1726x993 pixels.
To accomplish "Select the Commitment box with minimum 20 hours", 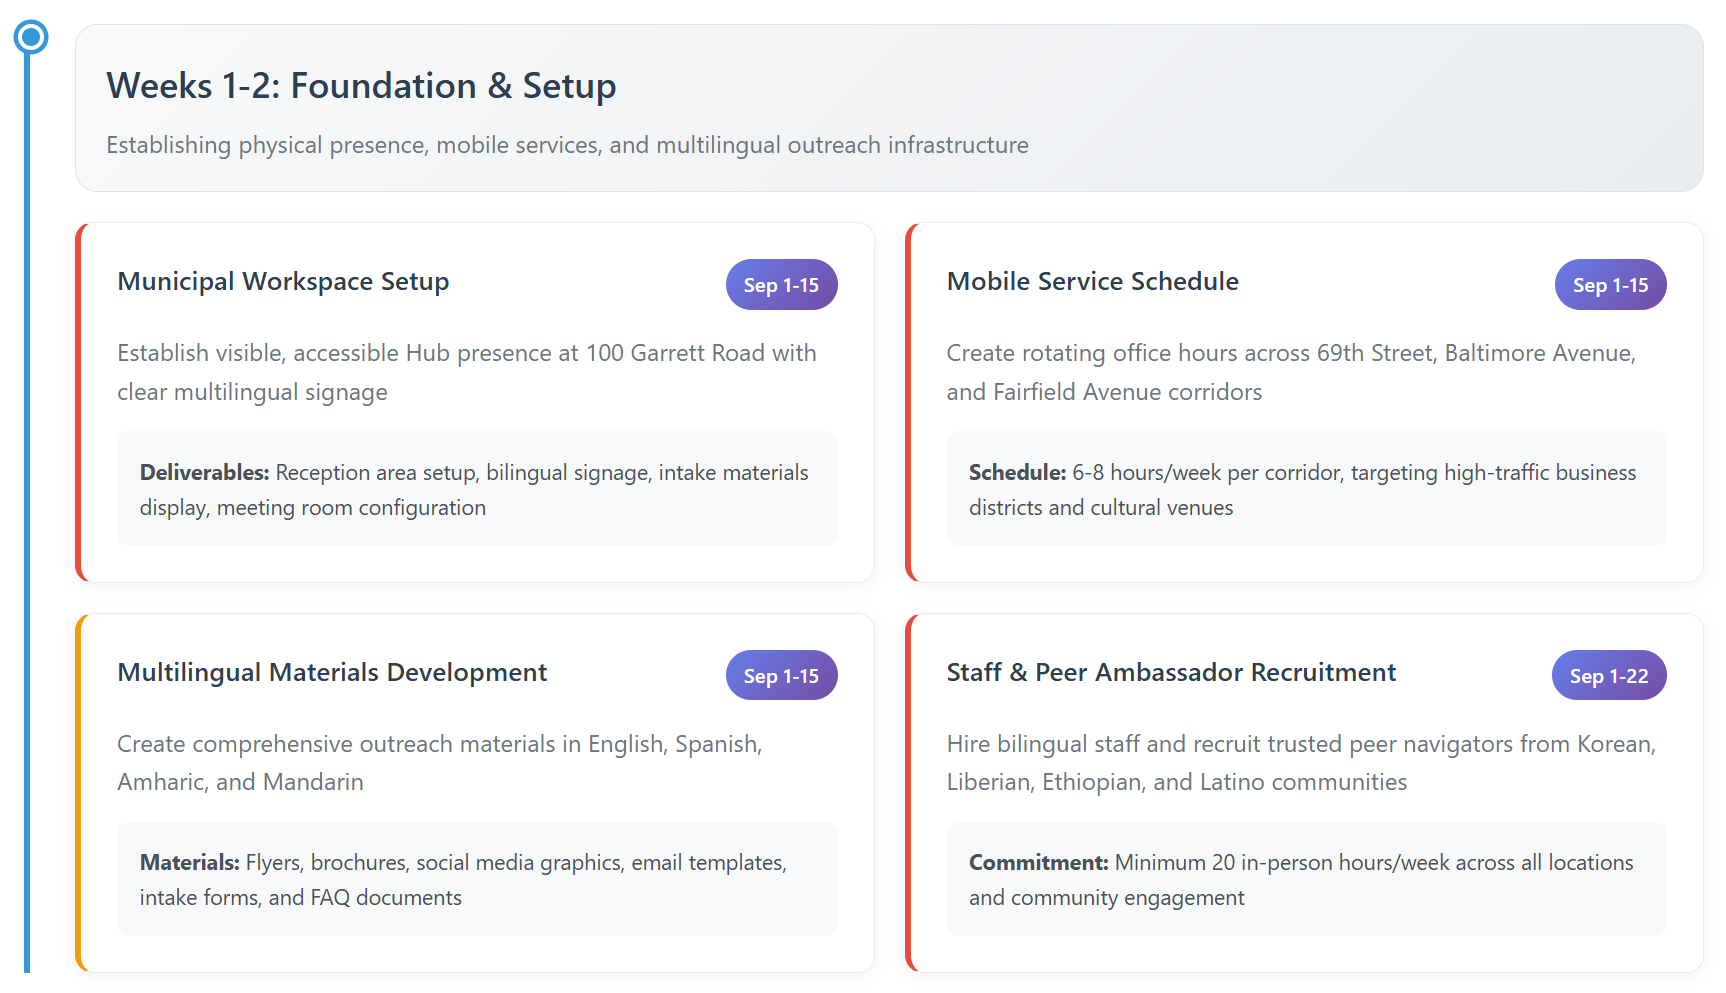I will (x=1305, y=880).
